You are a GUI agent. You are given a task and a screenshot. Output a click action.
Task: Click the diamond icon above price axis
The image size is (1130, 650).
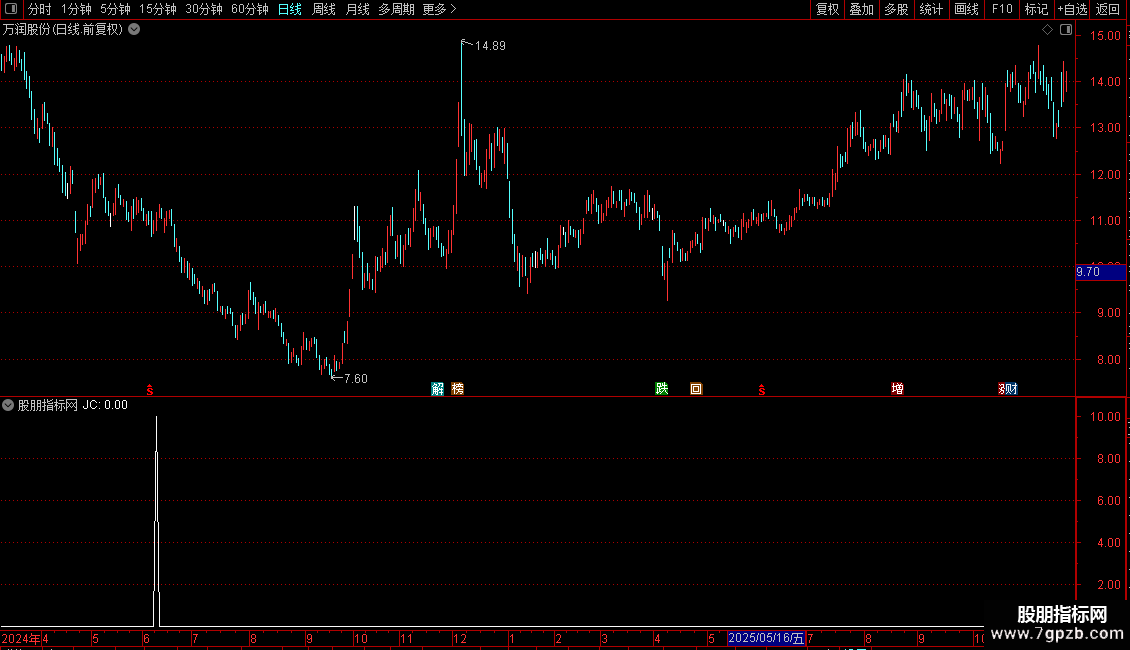point(1048,30)
